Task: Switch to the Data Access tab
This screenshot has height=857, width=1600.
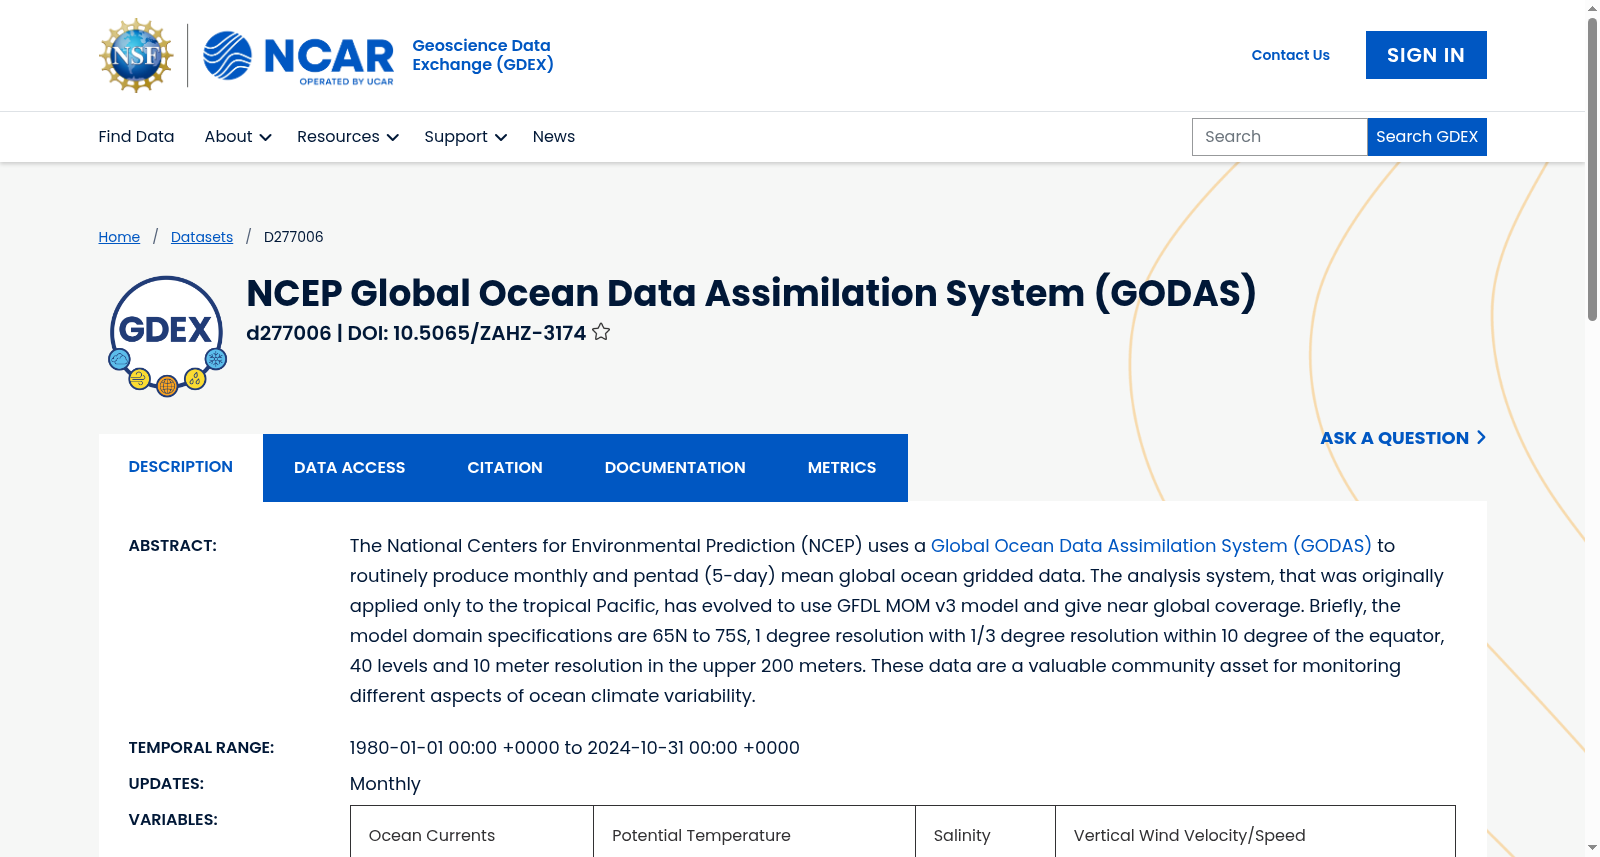Action: point(350,468)
